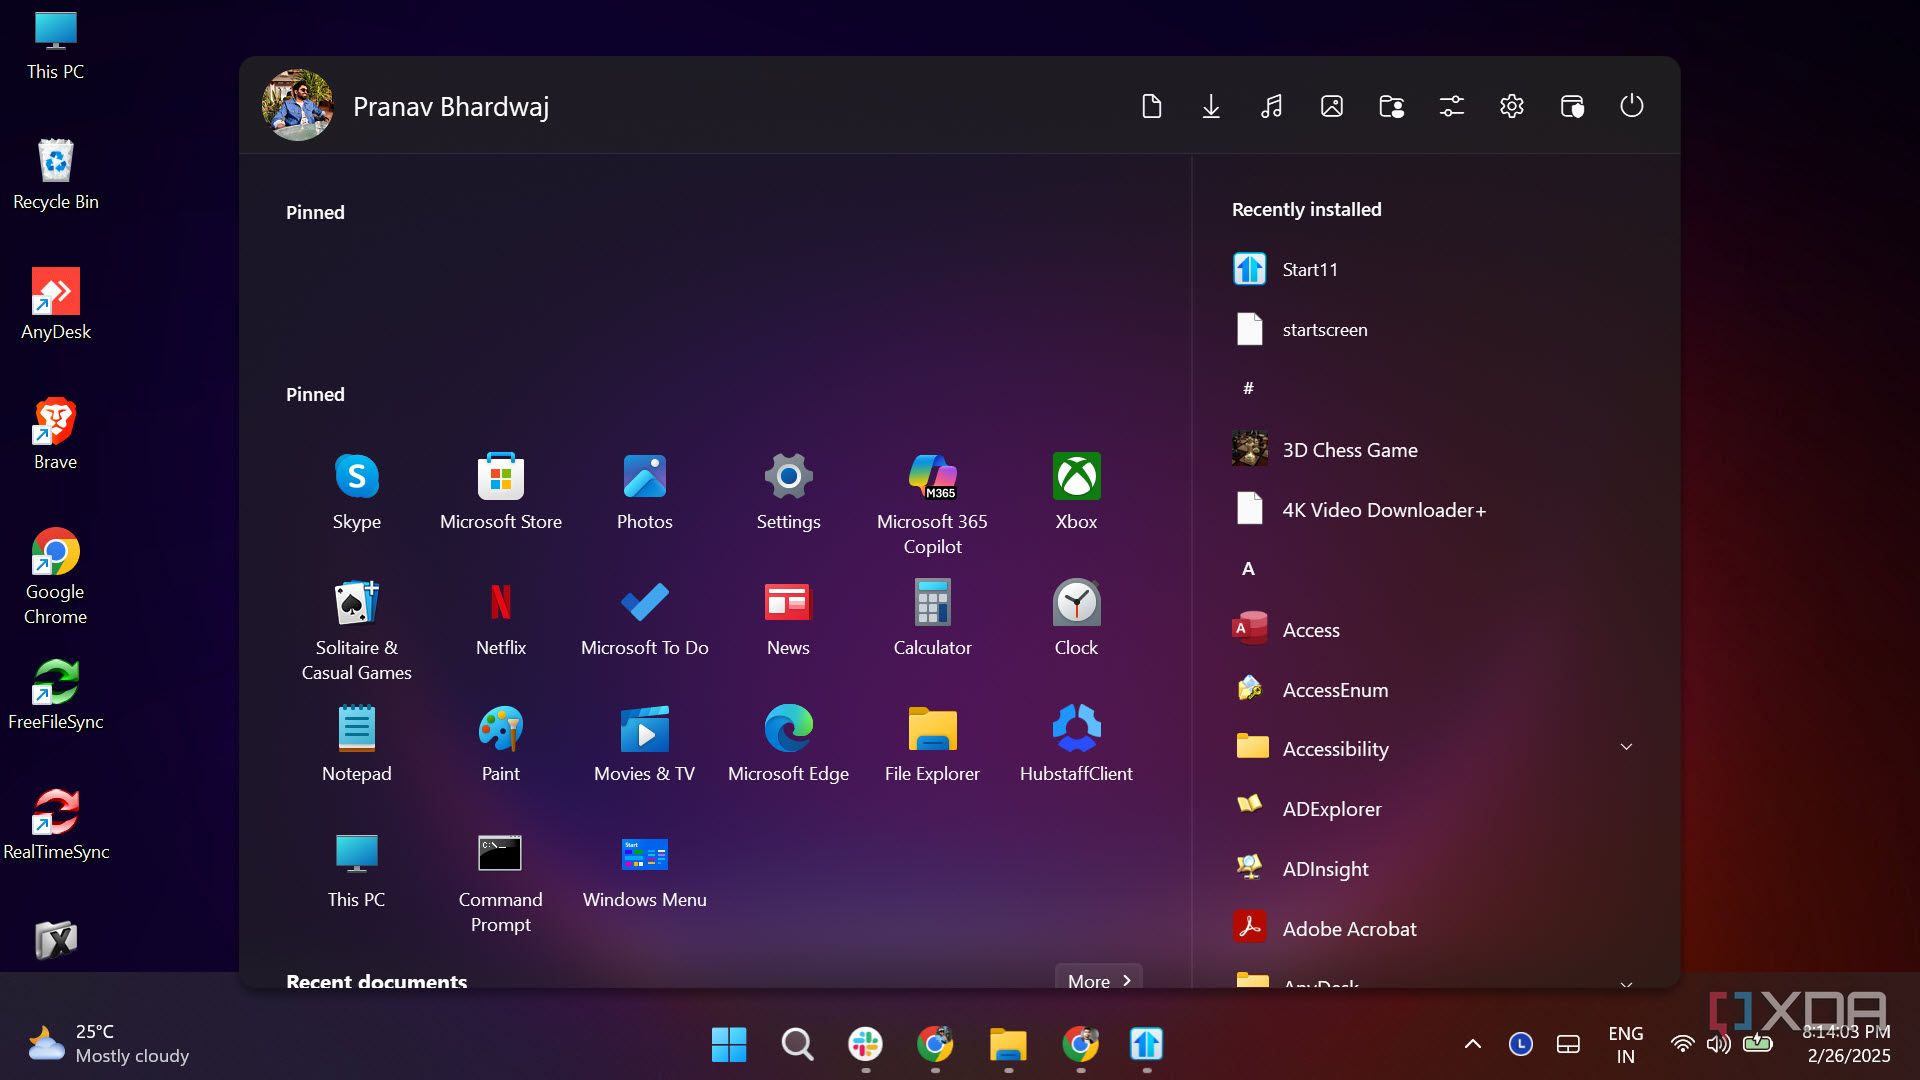The height and width of the screenshot is (1080, 1920).
Task: Select the letter A section header
Action: [1247, 568]
